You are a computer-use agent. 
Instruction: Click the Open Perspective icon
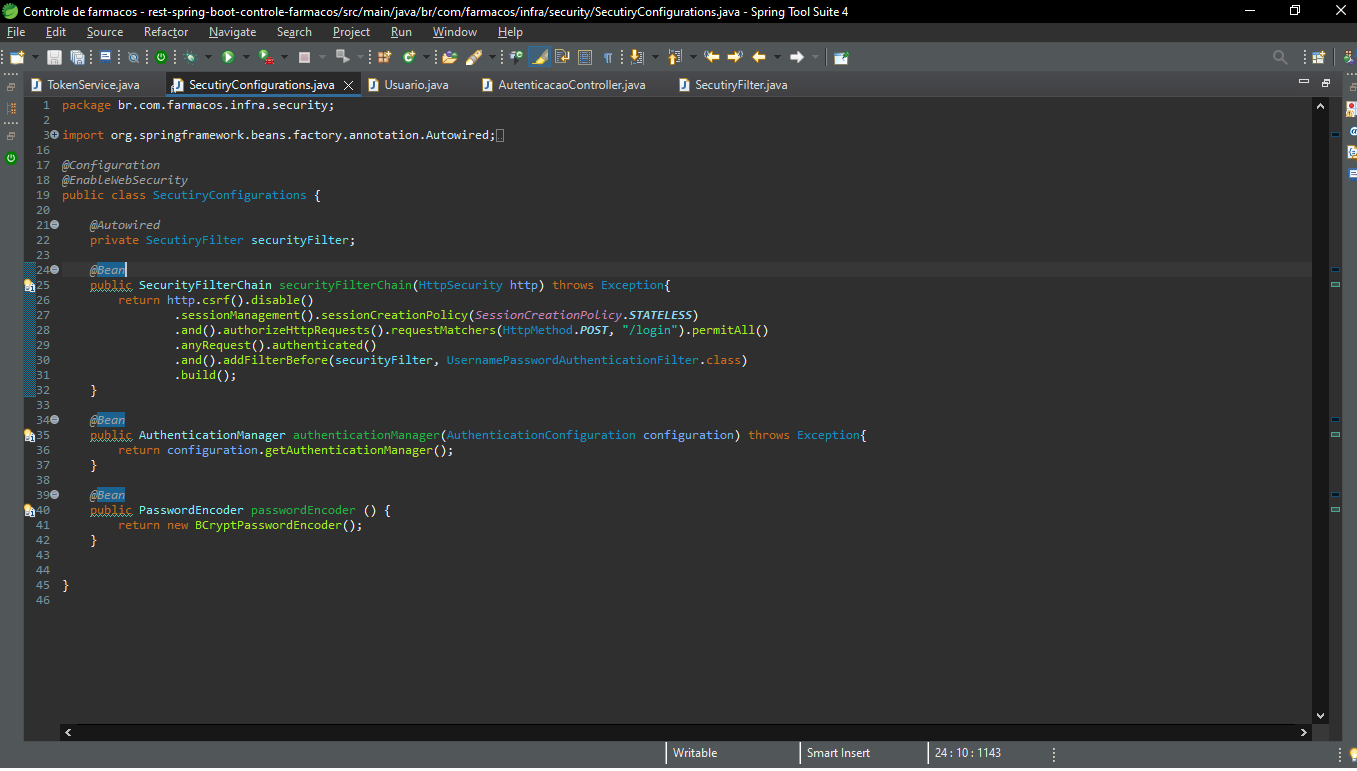pos(1319,57)
